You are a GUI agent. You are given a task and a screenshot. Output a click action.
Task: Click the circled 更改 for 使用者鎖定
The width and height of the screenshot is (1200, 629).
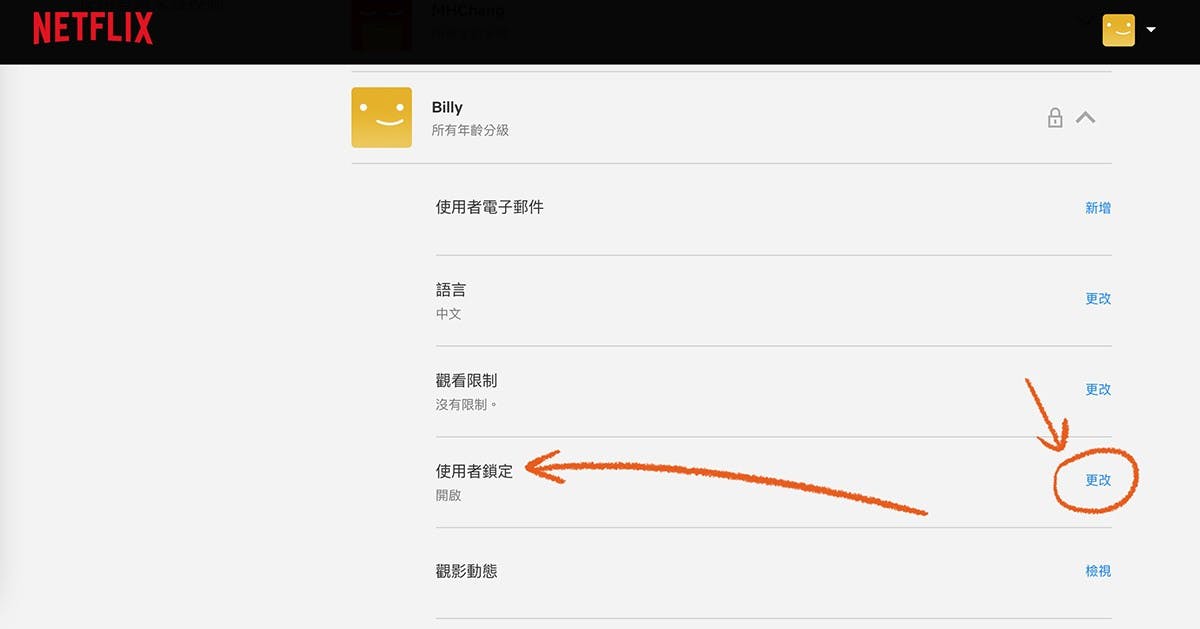click(1098, 481)
